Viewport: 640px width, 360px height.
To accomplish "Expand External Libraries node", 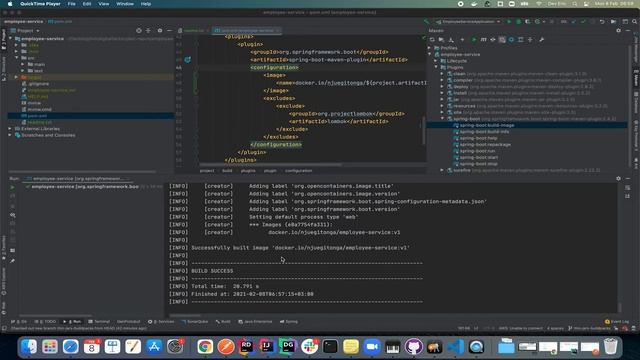I will pos(11,129).
